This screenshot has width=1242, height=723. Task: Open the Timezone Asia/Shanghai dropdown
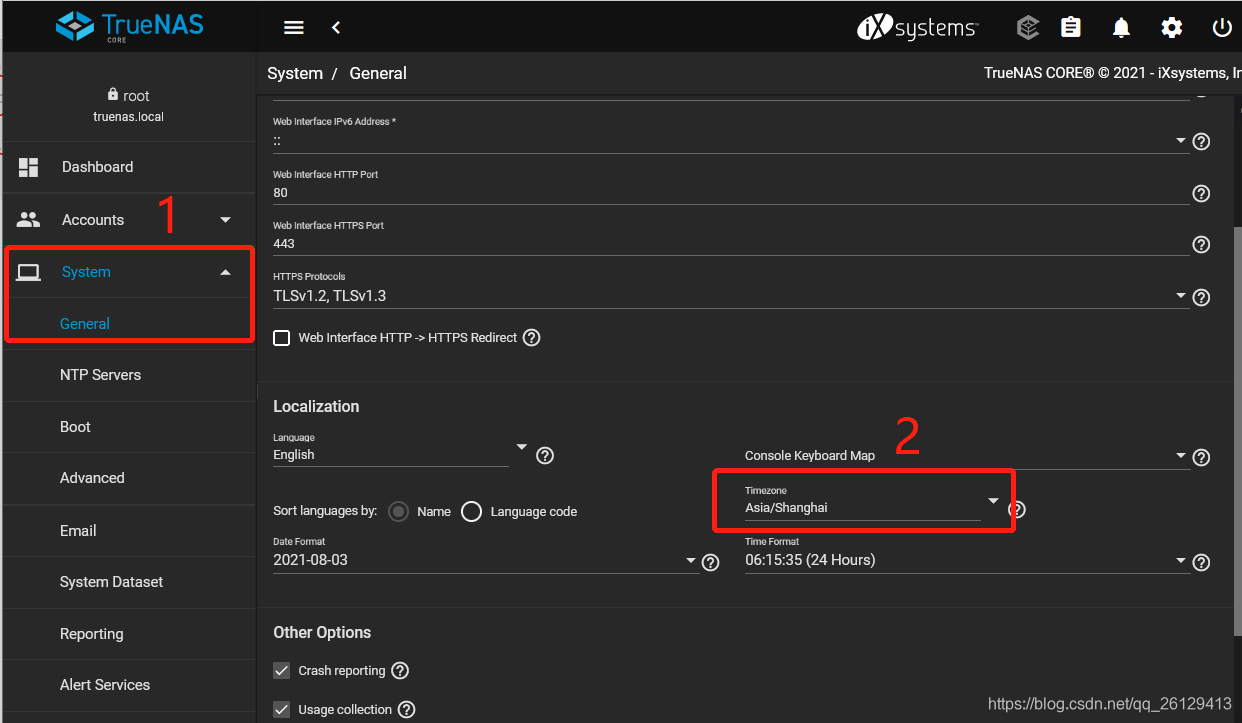pos(993,500)
